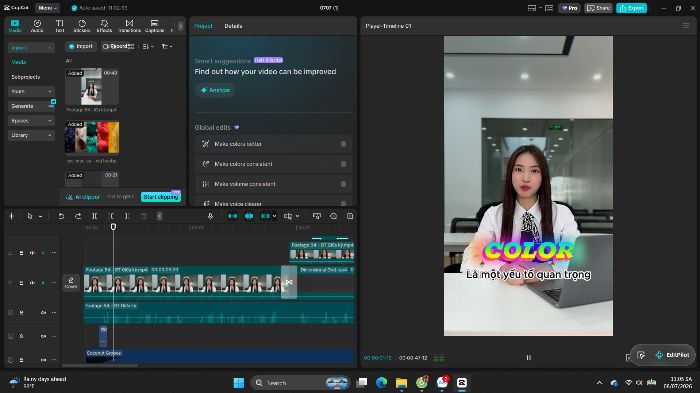The width and height of the screenshot is (700, 393).
Task: Mute the Footage audio track
Action: click(43, 313)
